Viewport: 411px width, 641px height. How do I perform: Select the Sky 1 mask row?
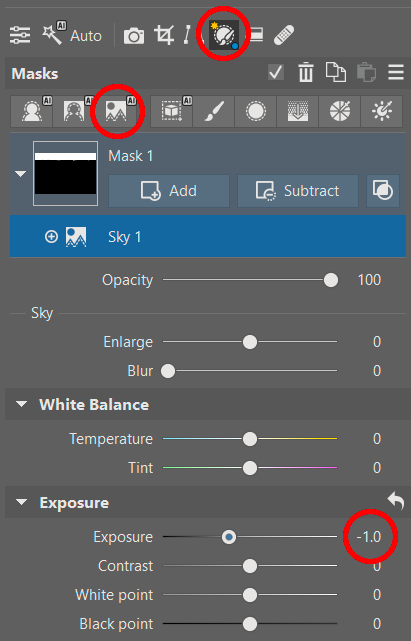pyautogui.click(x=208, y=237)
